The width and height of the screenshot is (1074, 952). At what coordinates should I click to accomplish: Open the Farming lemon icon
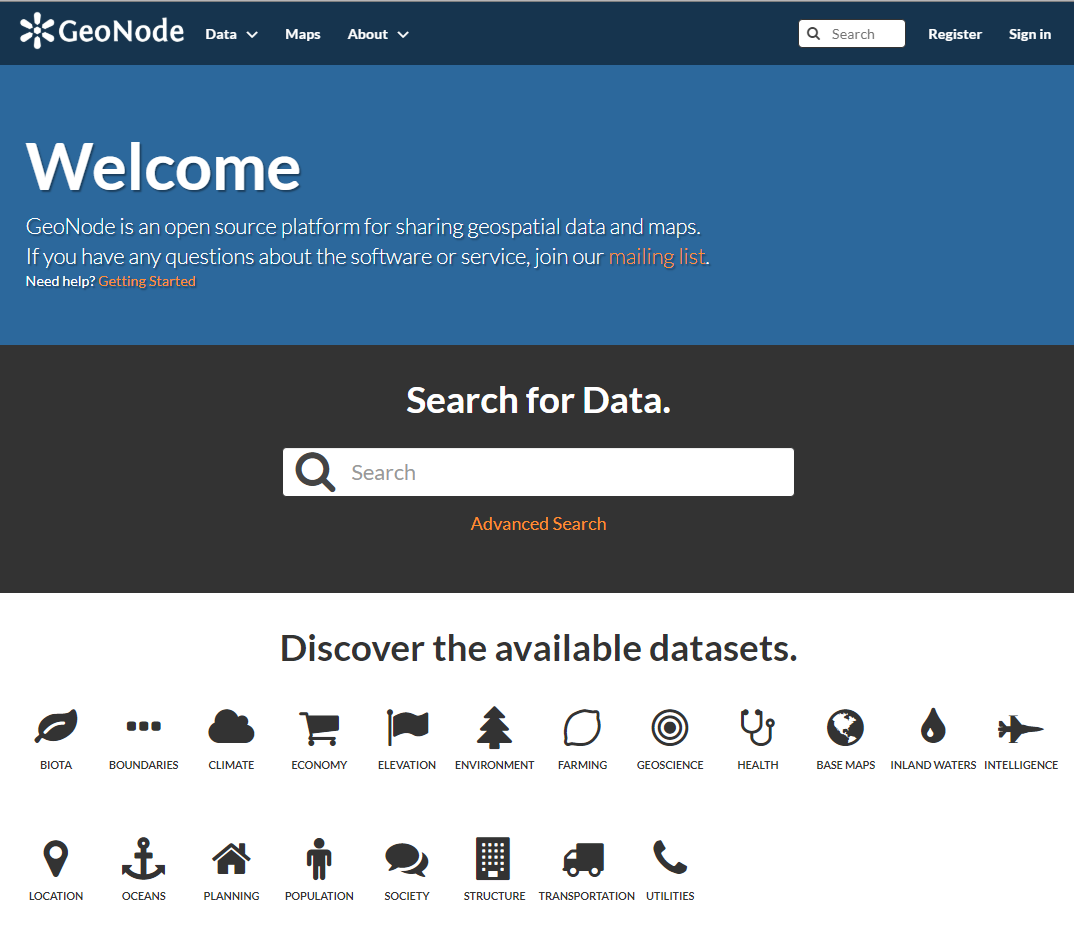coord(582,727)
